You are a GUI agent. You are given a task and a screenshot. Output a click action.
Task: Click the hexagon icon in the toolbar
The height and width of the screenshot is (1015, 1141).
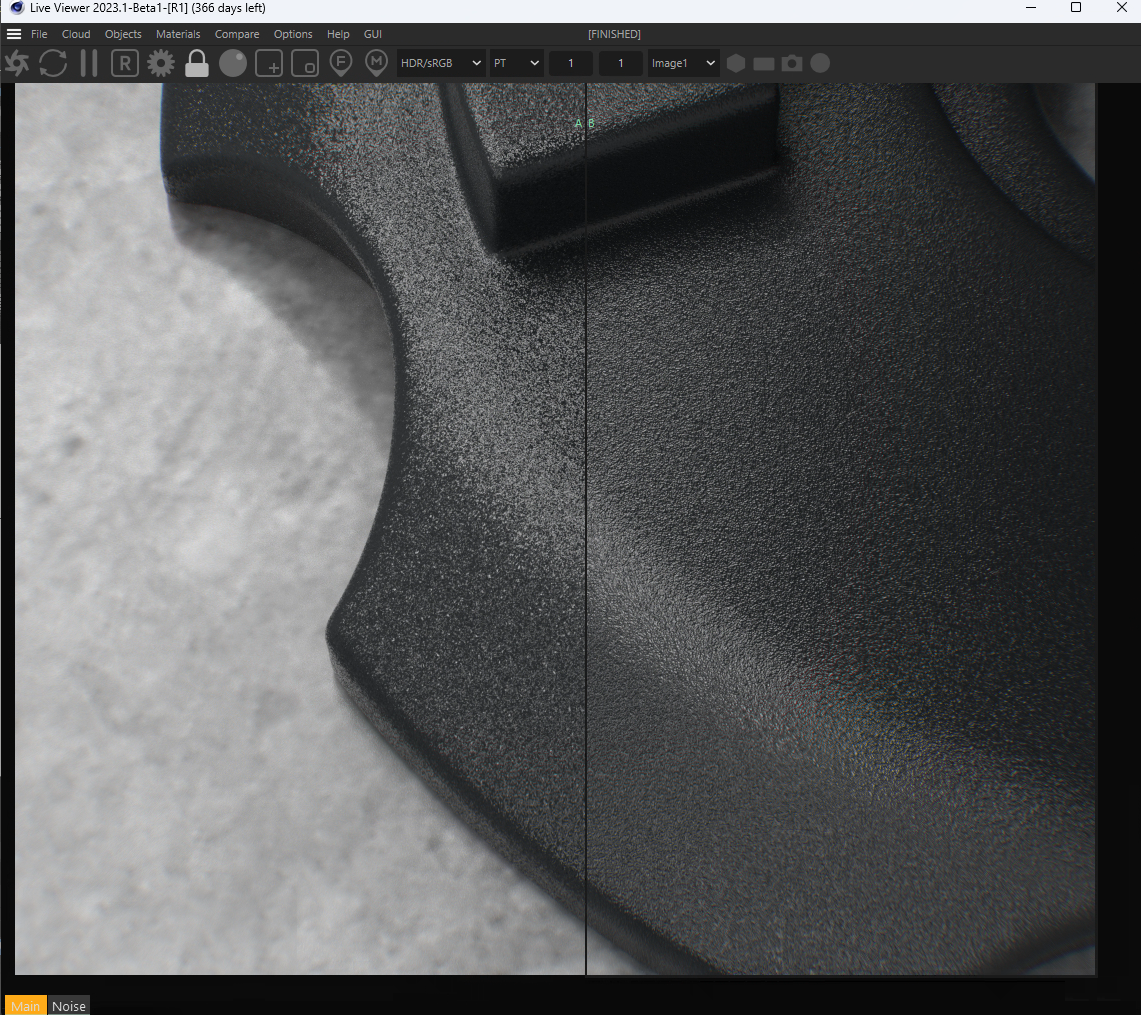click(x=736, y=63)
